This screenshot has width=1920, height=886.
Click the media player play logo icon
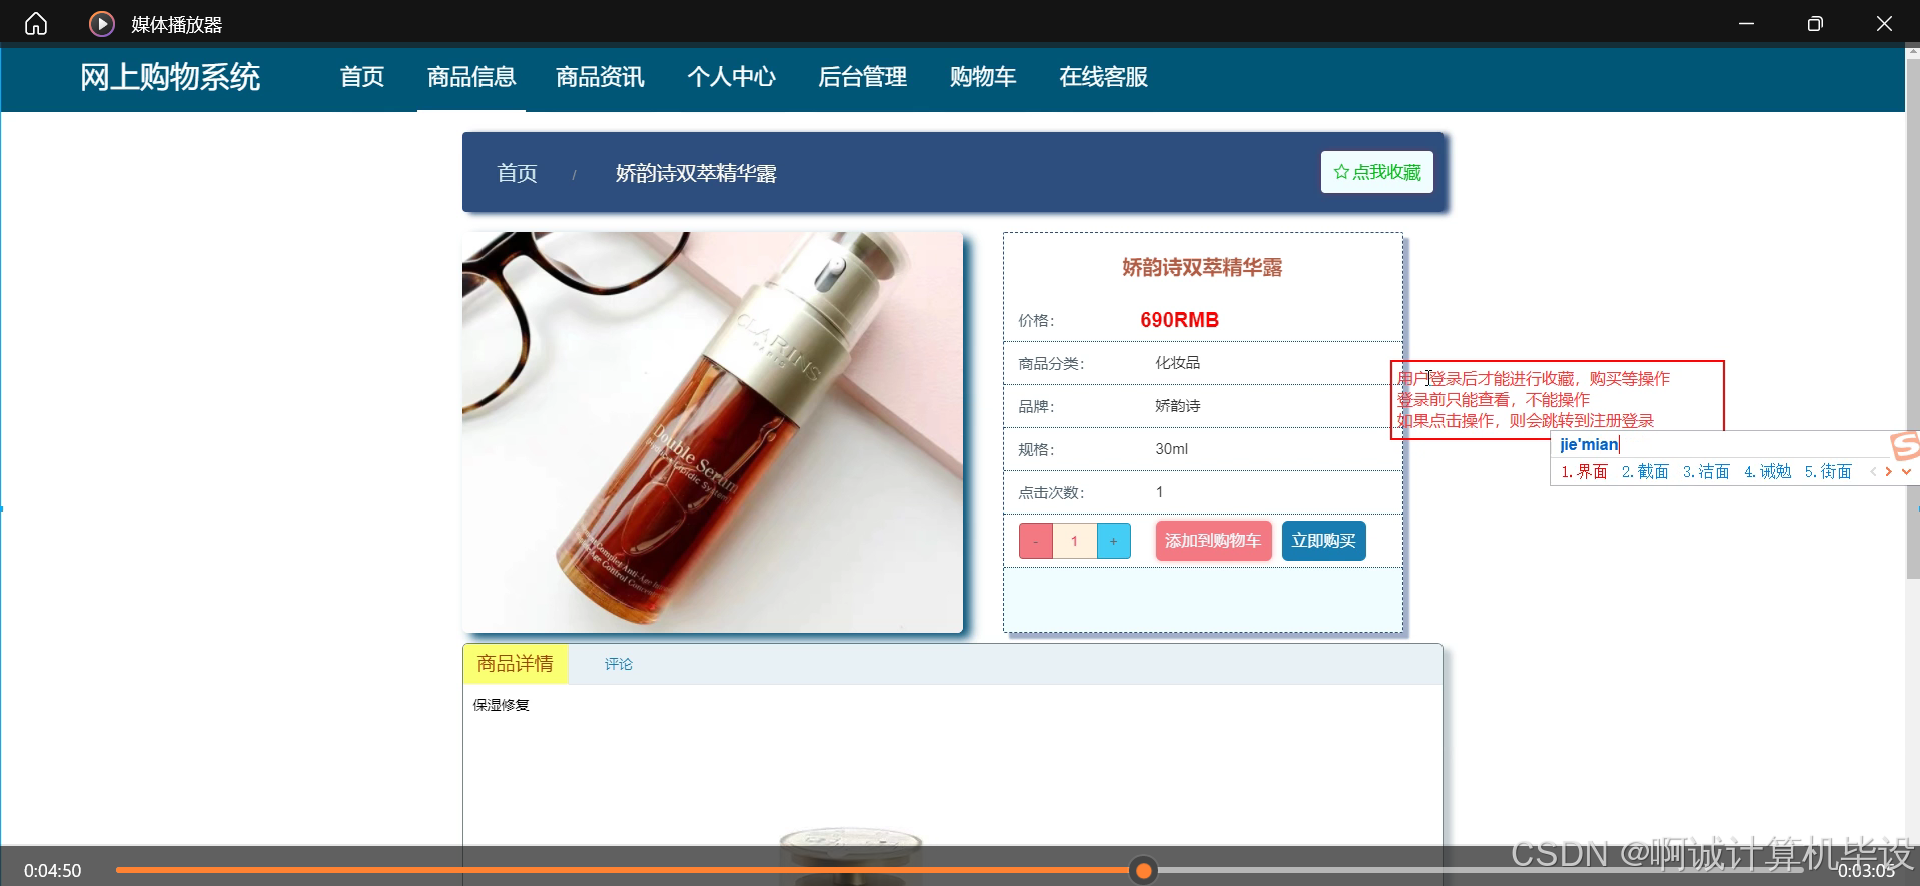(x=102, y=23)
